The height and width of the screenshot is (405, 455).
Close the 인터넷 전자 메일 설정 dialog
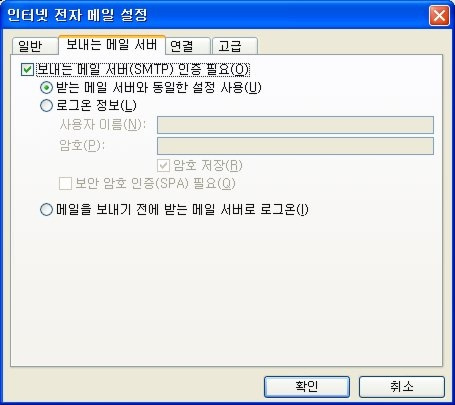pyautogui.click(x=439, y=15)
